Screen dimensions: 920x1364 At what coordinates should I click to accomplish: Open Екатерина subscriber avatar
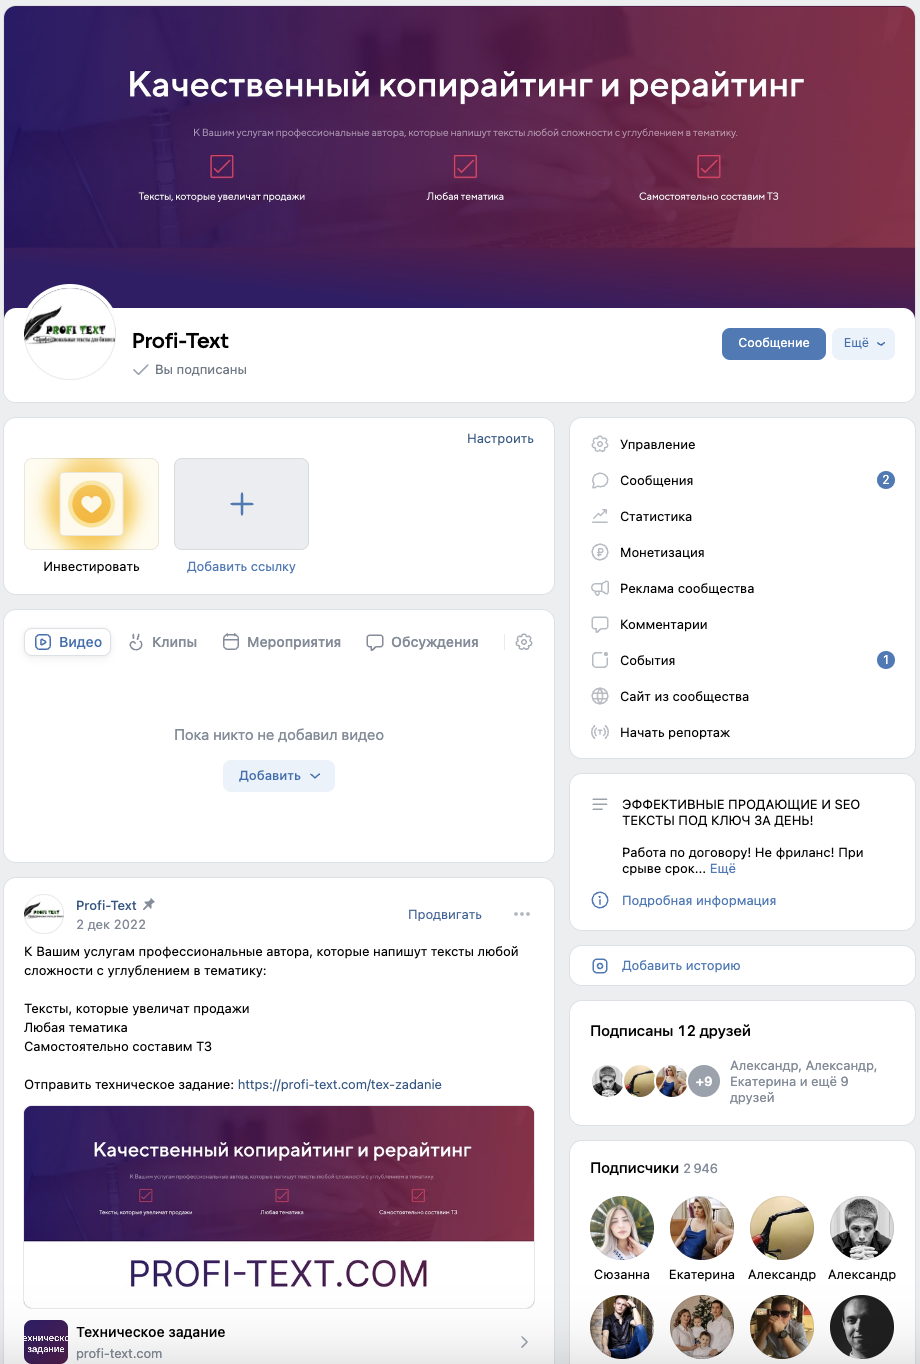[x=702, y=1228]
